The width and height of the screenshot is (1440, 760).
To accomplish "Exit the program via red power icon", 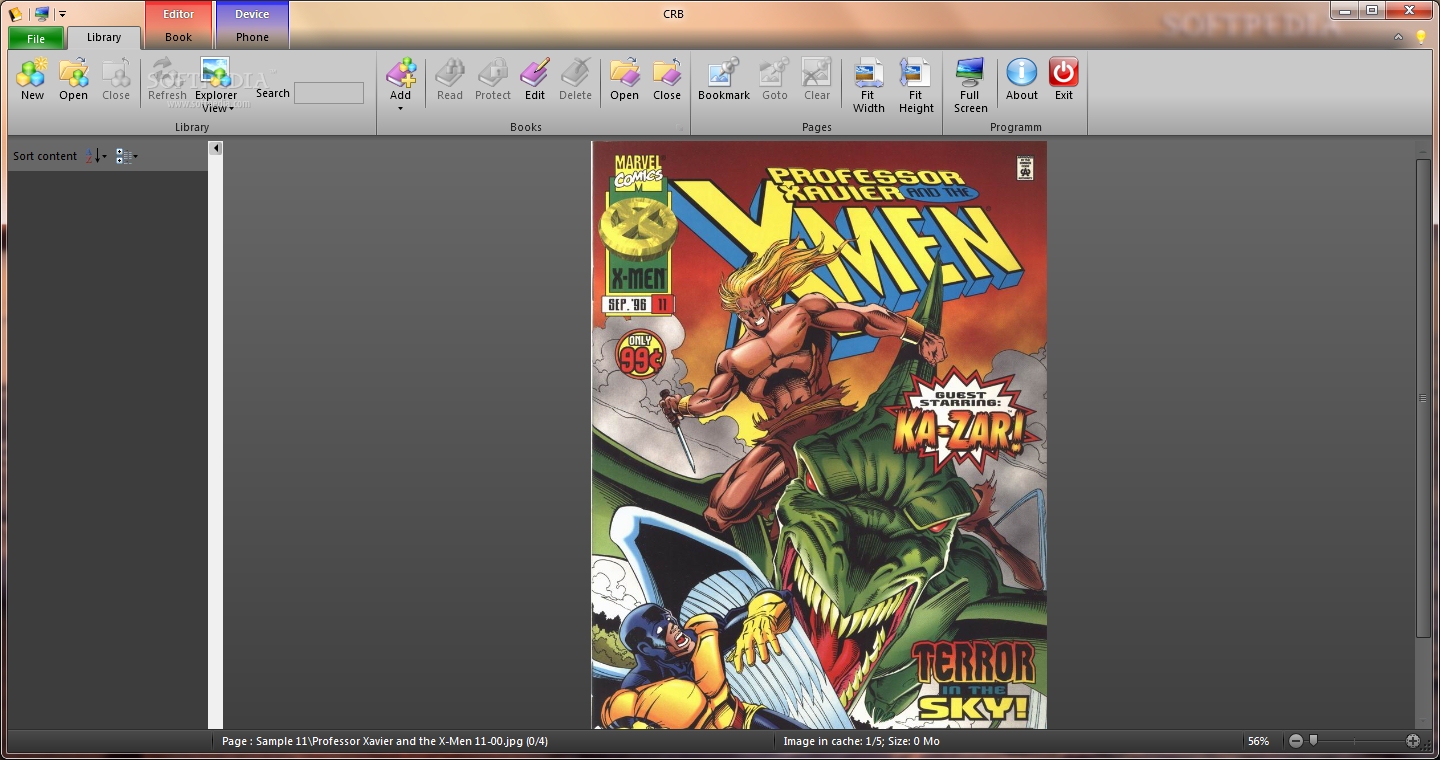I will coord(1063,80).
